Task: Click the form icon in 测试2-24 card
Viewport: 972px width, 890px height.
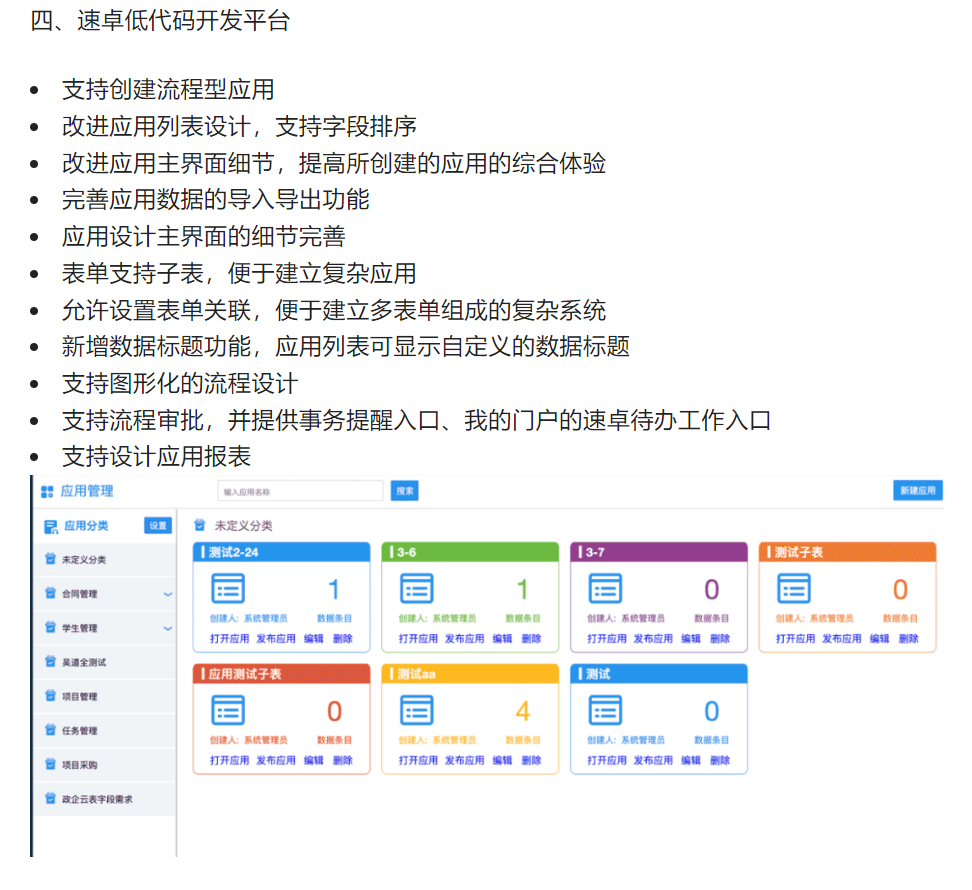Action: pos(228,588)
